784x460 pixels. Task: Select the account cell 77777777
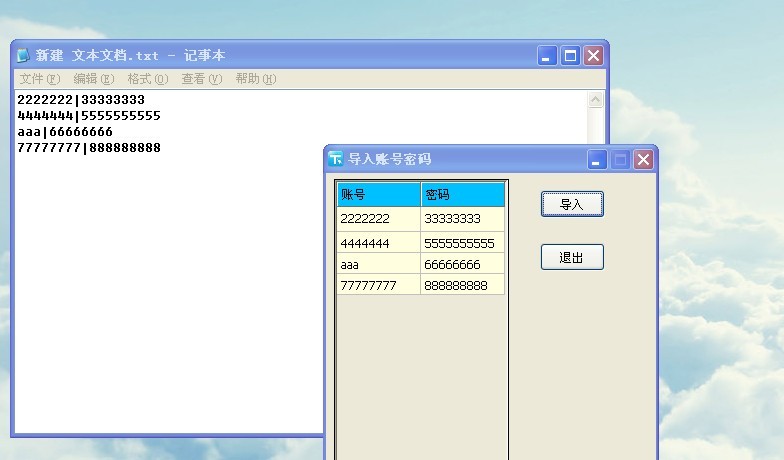click(378, 284)
